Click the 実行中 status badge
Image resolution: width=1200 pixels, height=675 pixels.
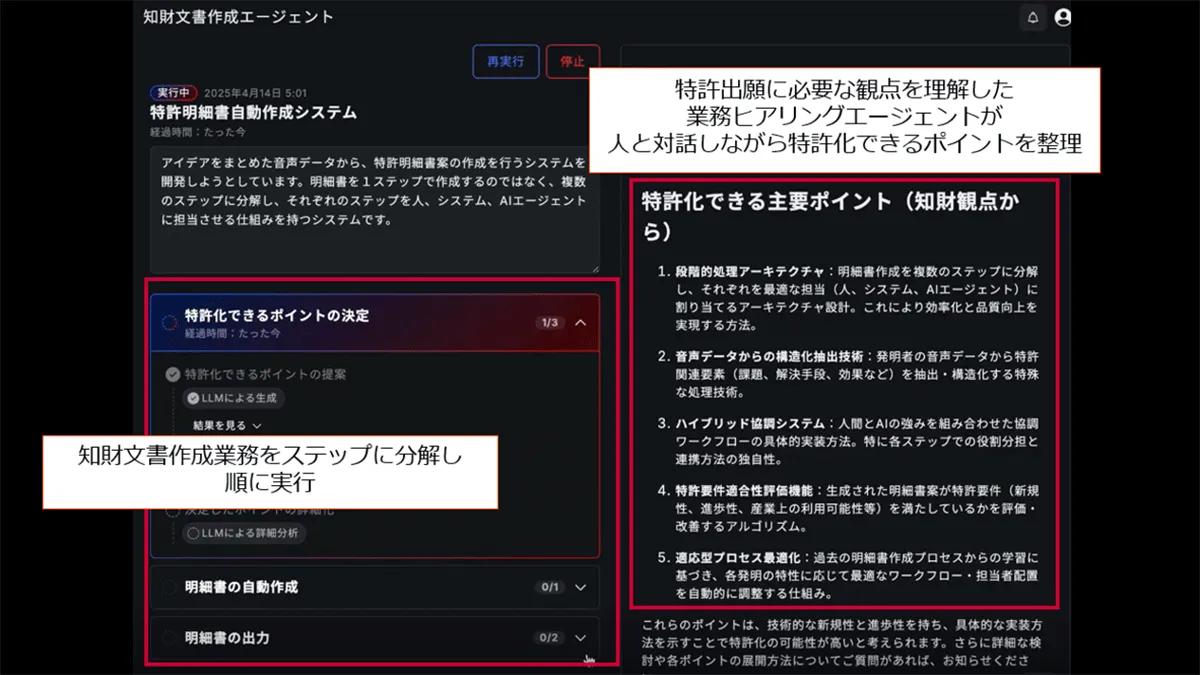click(x=173, y=92)
